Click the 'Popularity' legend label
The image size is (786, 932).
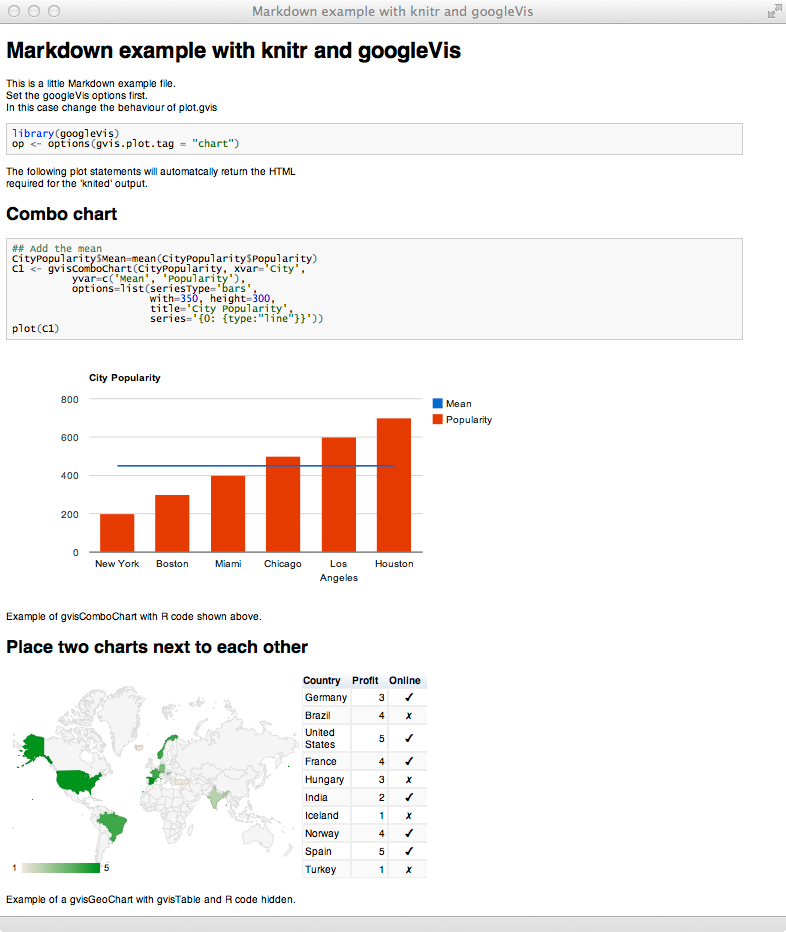469,420
